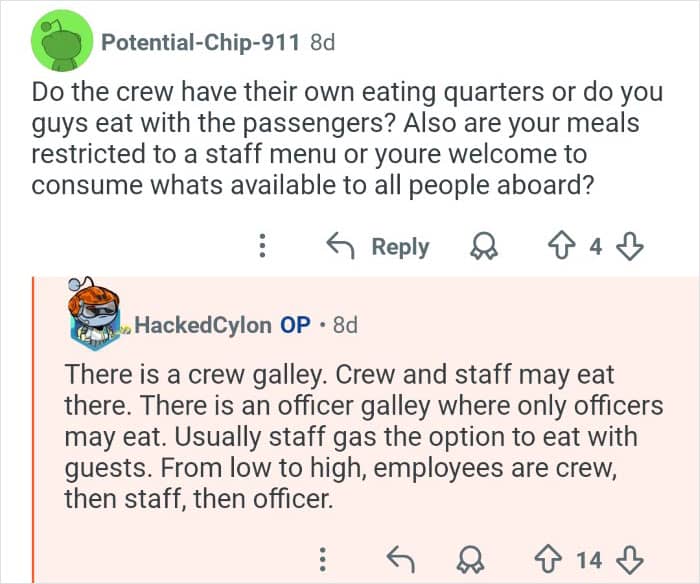Click the vote count 4 on top comment

point(597,247)
